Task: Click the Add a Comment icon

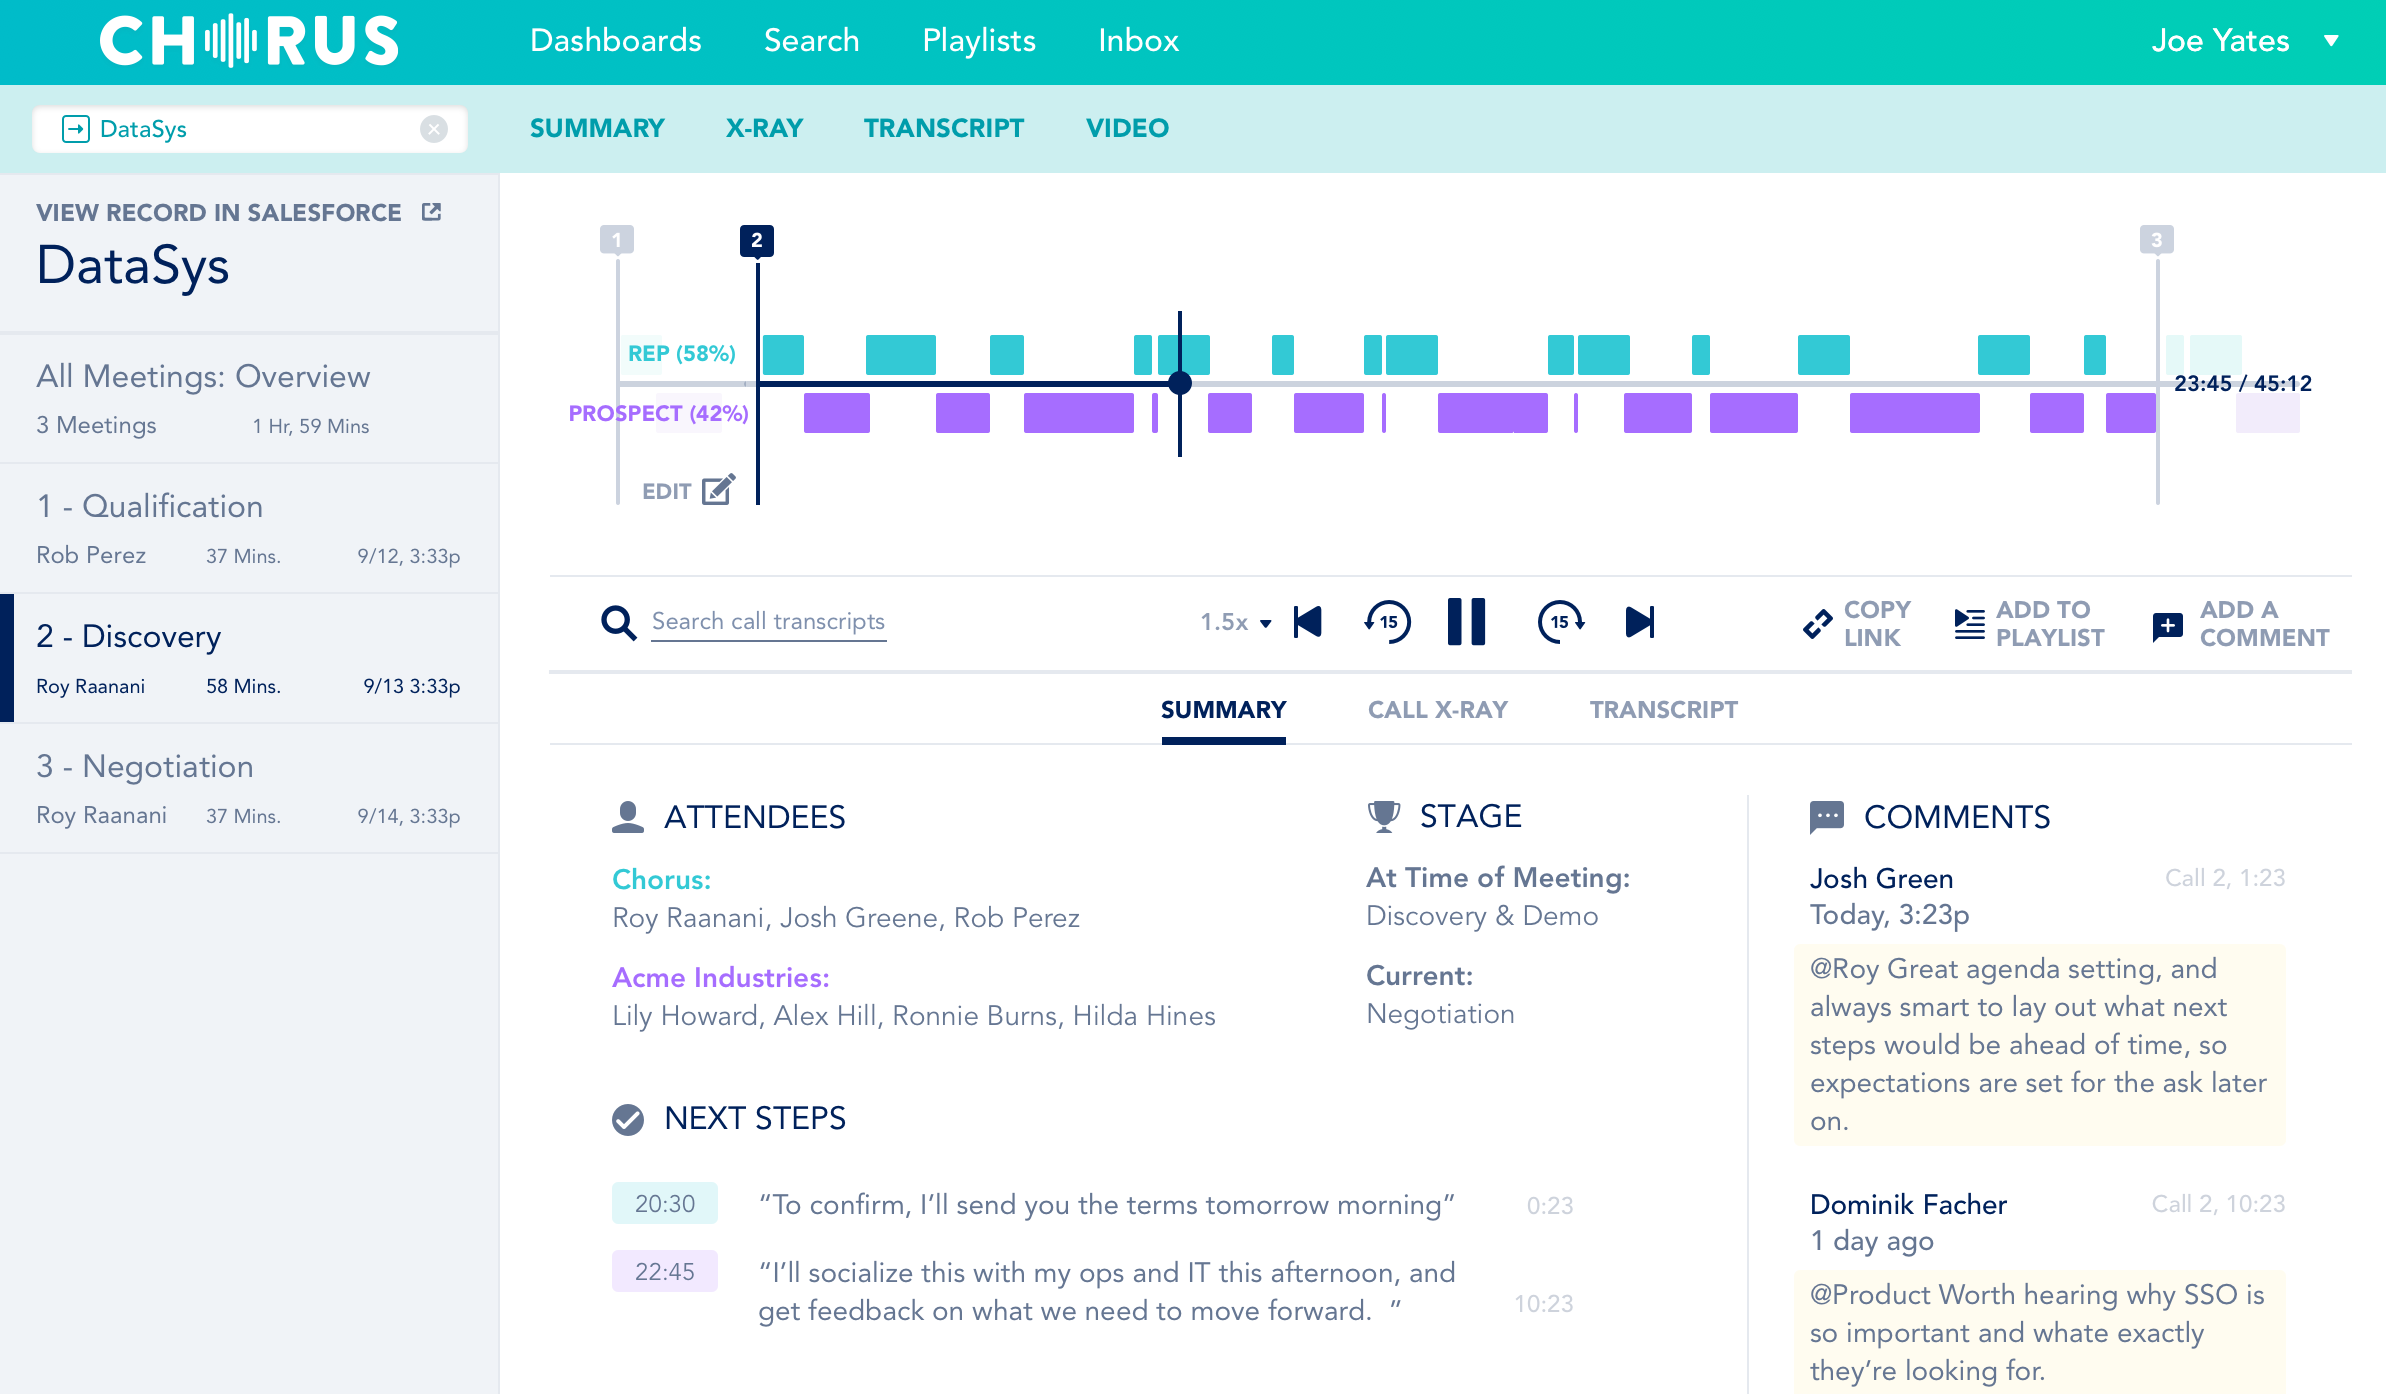Action: click(x=2167, y=626)
